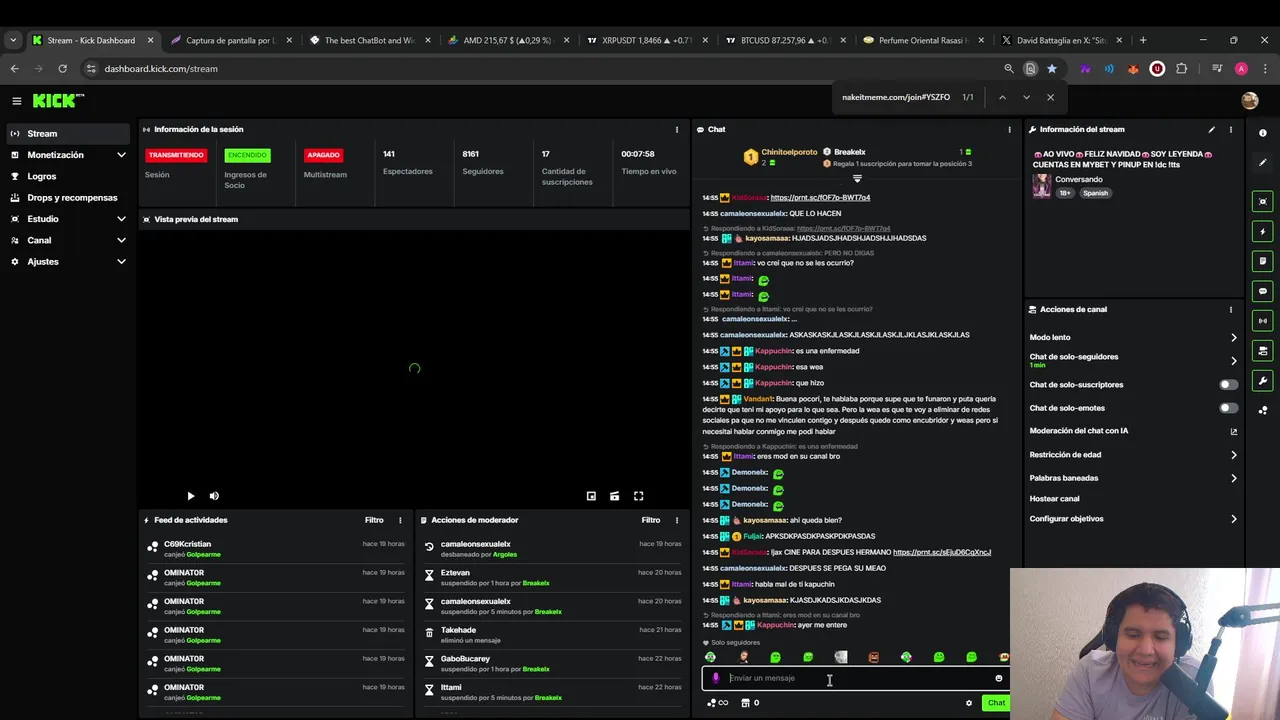Open external link icon for Moderación del chat con IA
The image size is (1280, 720).
(1233, 431)
